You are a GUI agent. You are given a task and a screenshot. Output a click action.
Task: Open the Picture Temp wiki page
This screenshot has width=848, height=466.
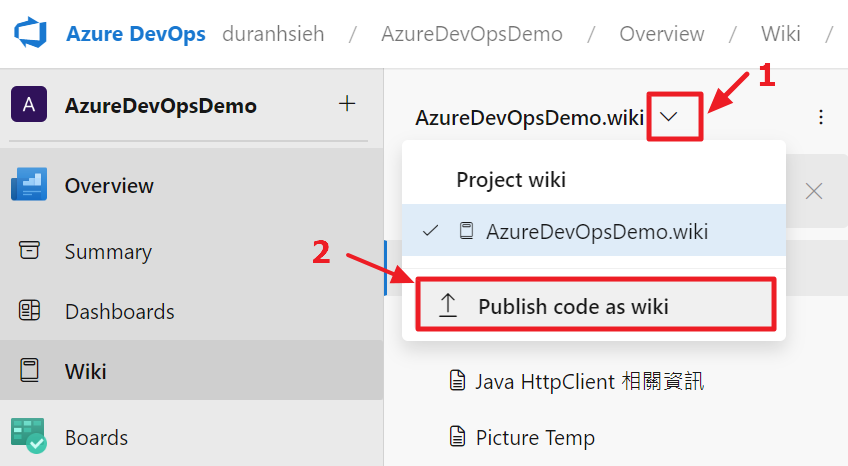[535, 437]
